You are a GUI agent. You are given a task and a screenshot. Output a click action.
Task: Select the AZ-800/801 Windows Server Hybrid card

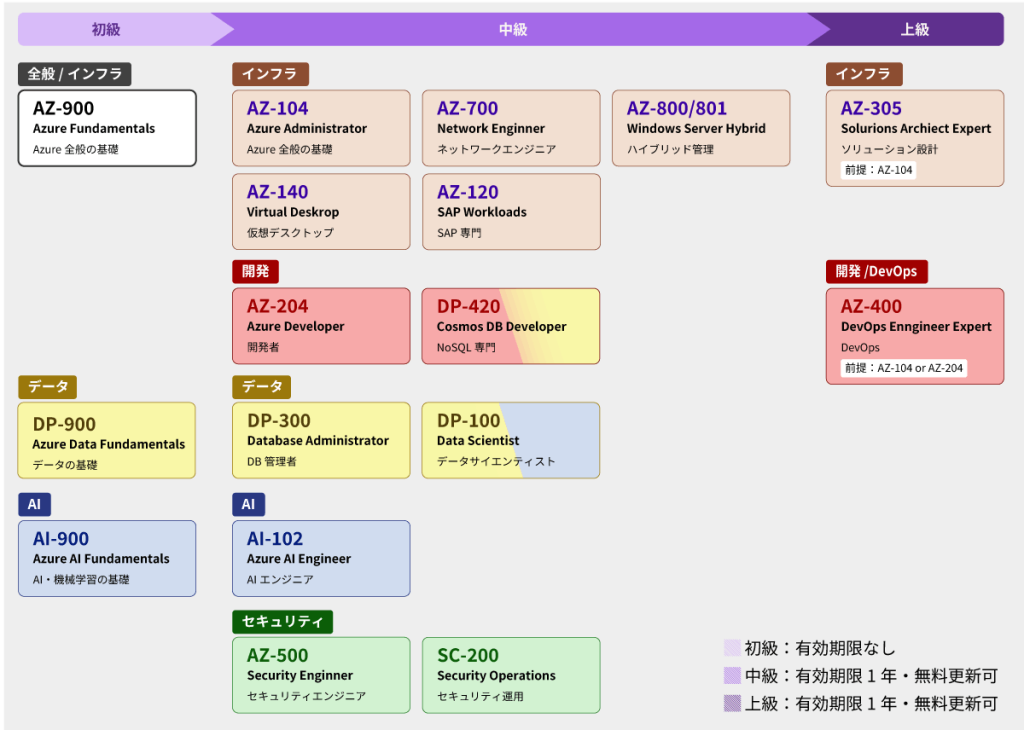pyautogui.click(x=701, y=127)
